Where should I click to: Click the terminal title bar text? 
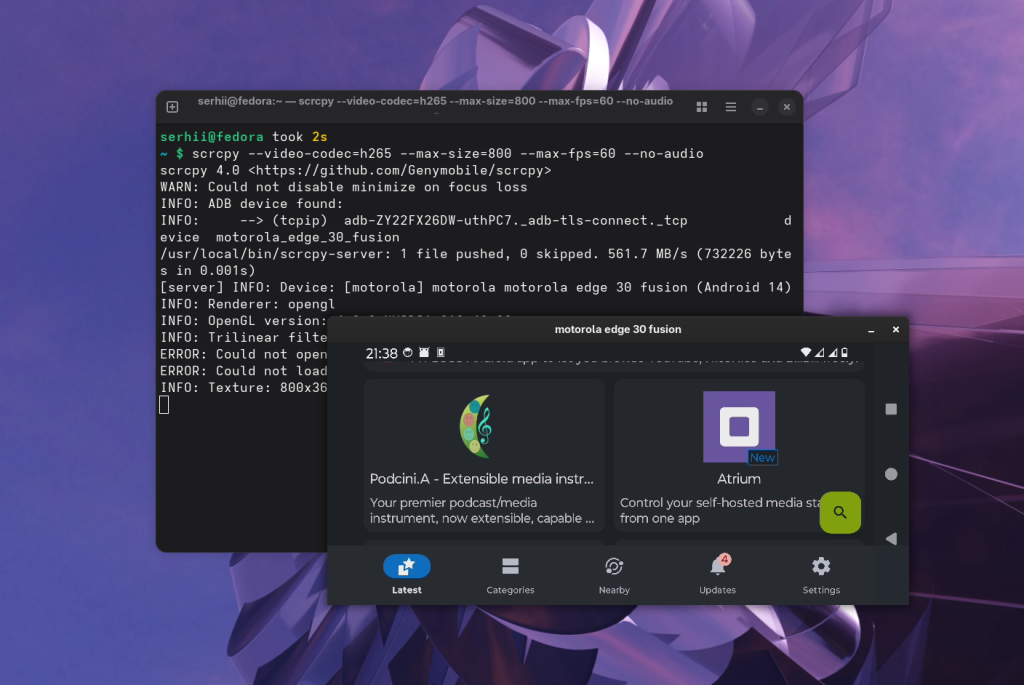coord(435,101)
